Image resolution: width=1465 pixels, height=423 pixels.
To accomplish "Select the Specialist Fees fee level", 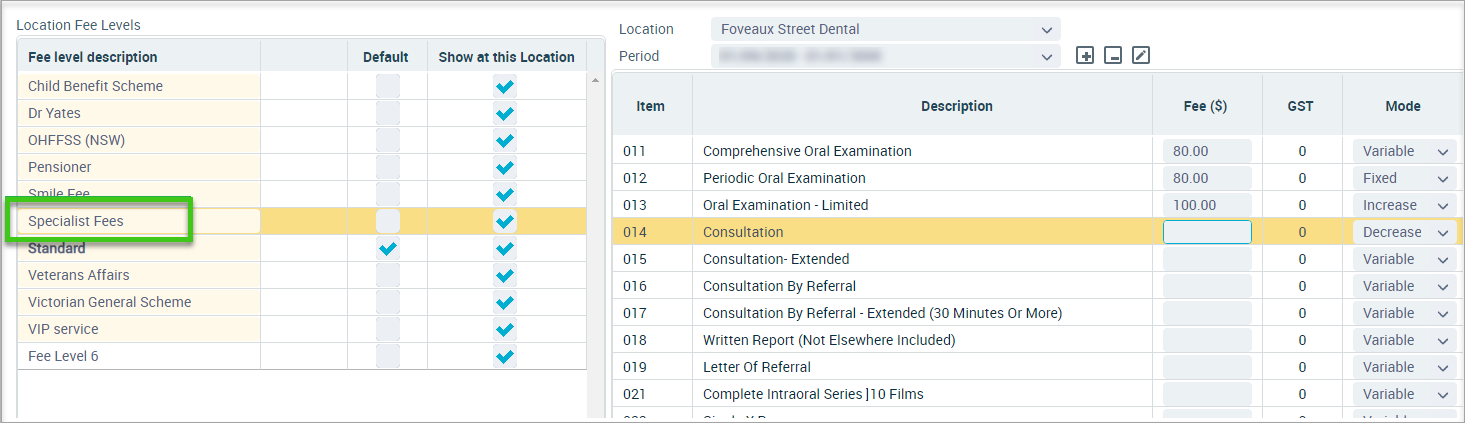I will coord(139,221).
